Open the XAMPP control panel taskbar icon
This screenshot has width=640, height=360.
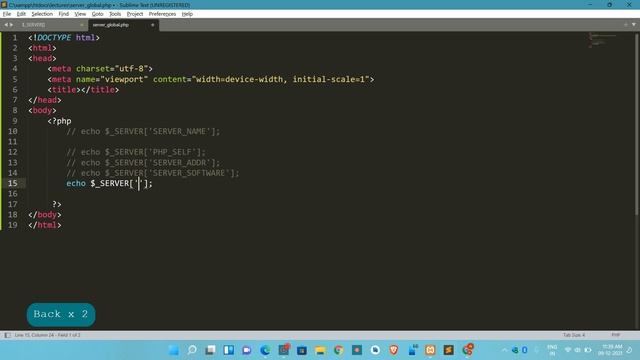click(x=430, y=350)
